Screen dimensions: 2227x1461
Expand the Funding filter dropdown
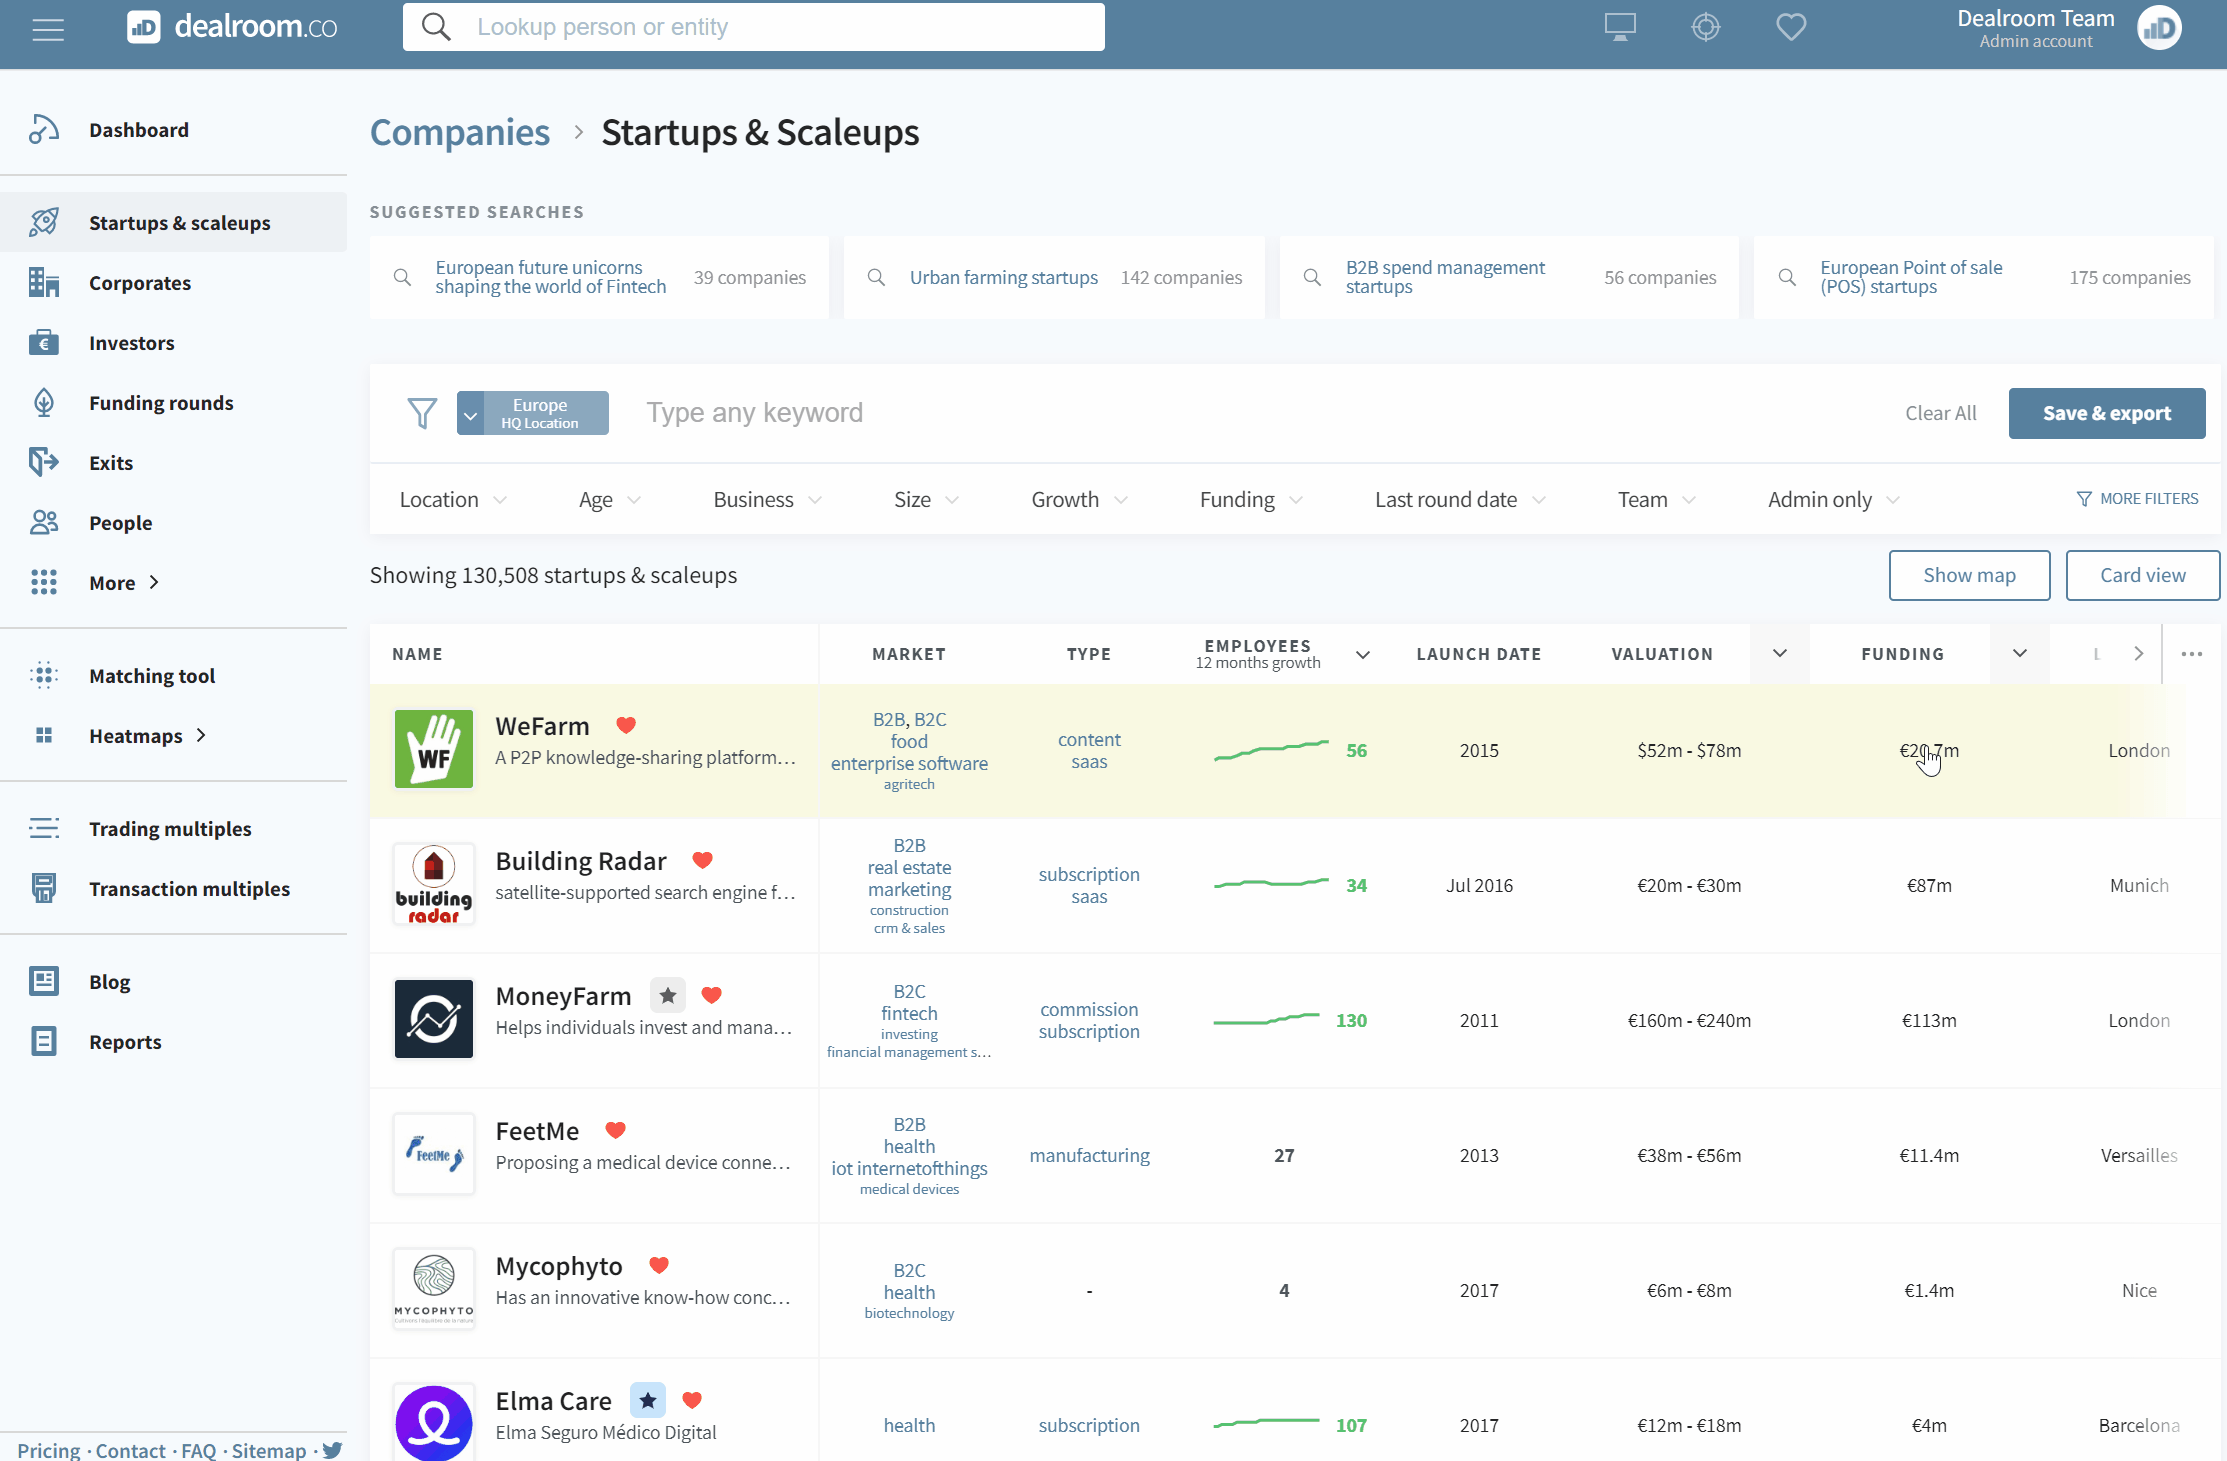tap(1251, 500)
